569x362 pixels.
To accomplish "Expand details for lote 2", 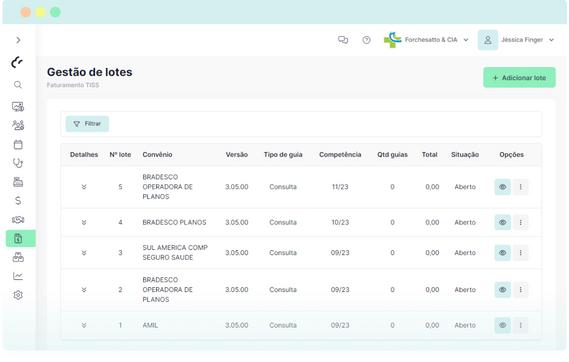I will point(84,290).
